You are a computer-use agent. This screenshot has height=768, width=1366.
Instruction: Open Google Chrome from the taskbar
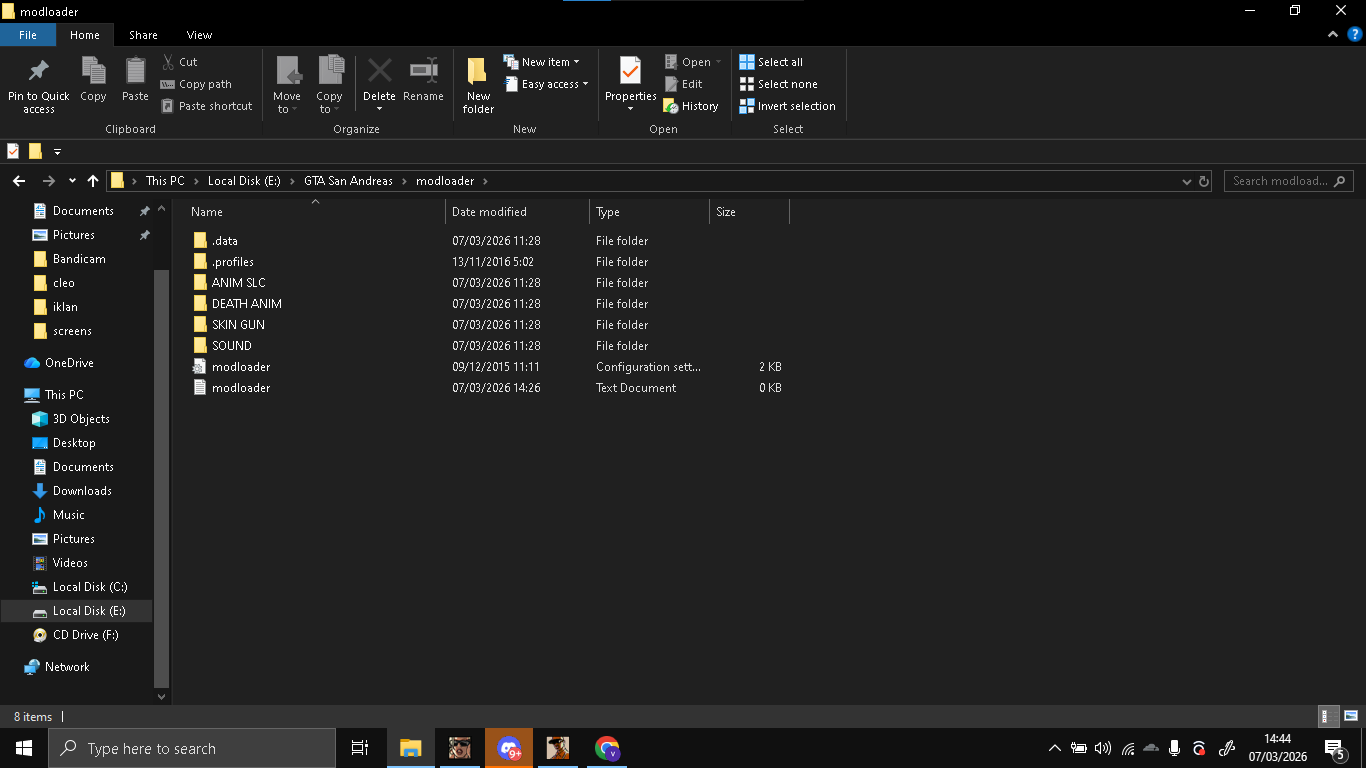pyautogui.click(x=607, y=748)
